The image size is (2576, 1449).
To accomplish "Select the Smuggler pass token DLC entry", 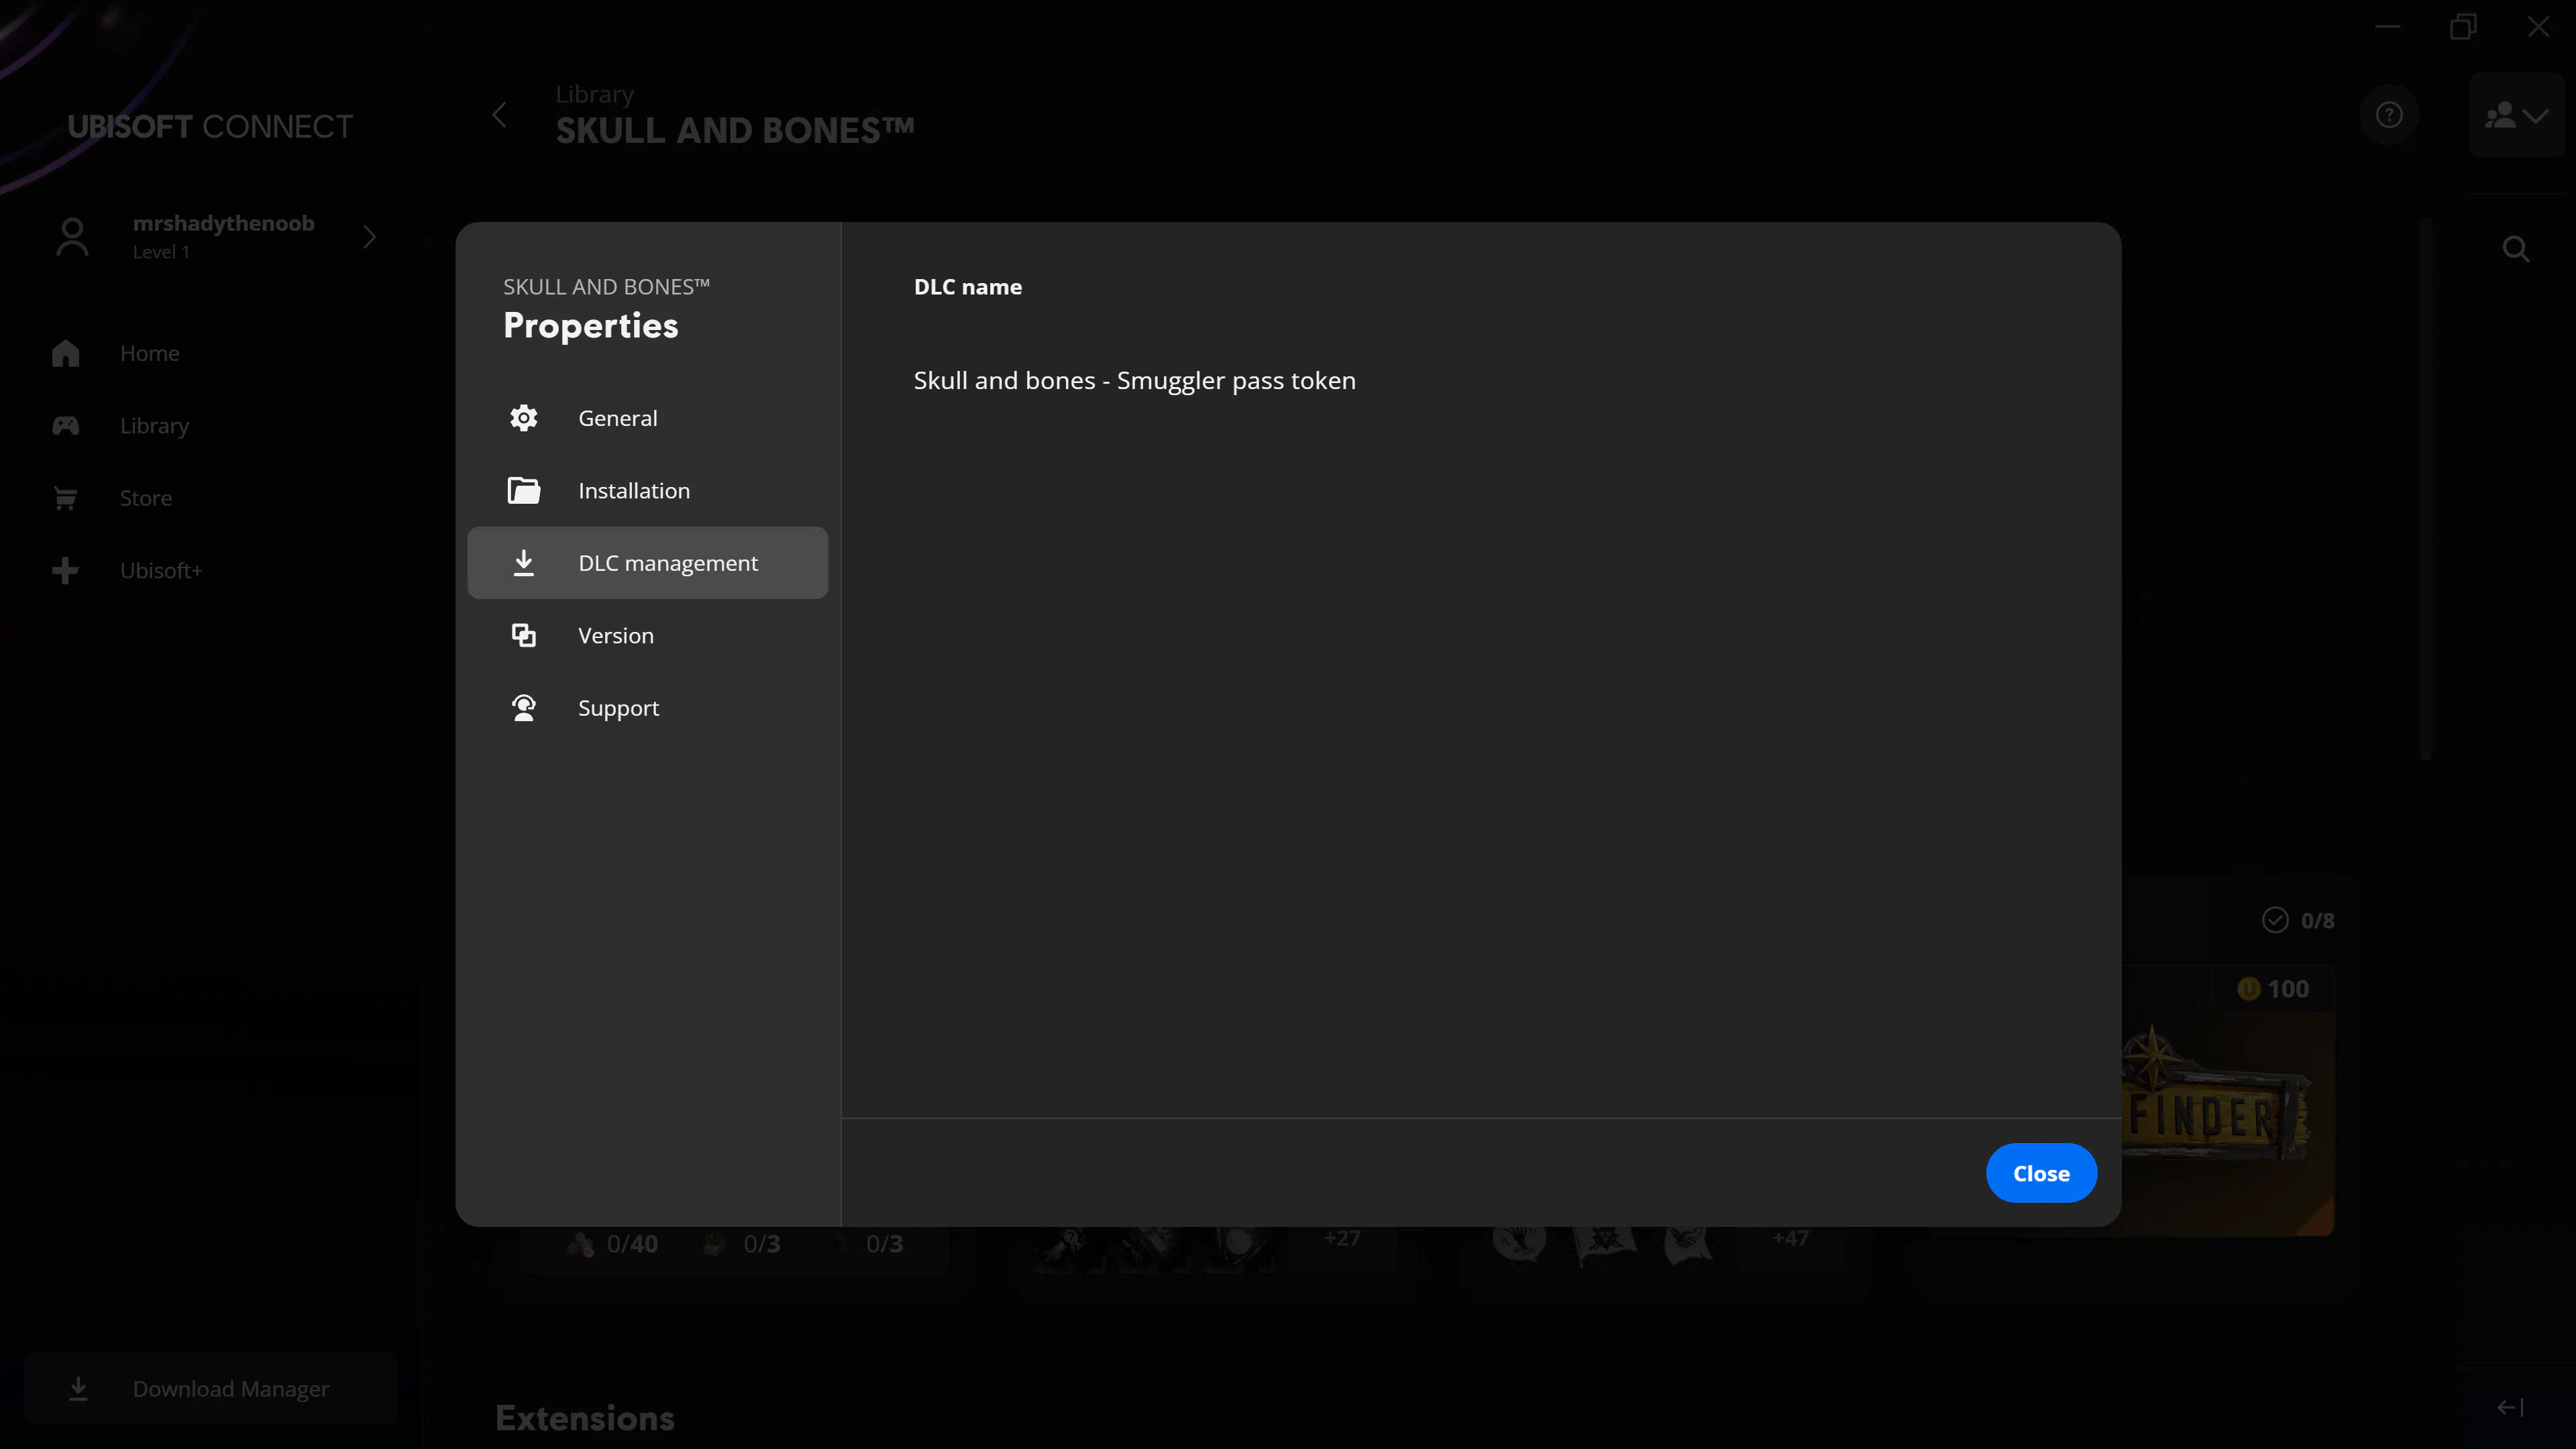I will 1134,381.
